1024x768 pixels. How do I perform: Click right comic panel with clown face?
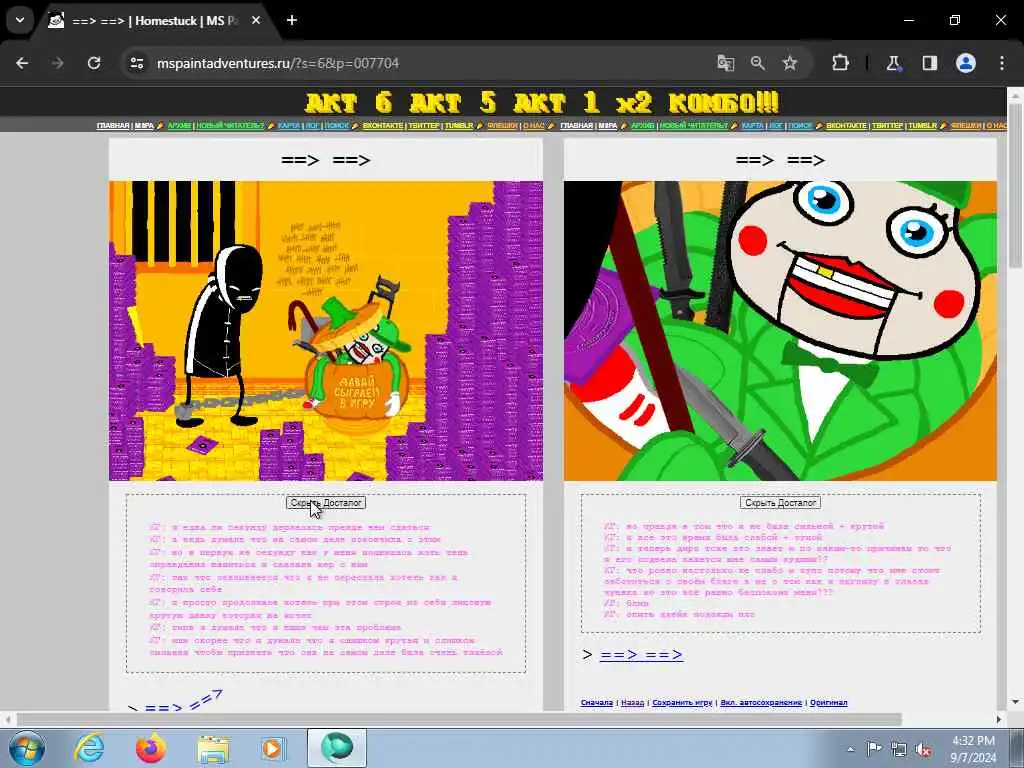coord(780,331)
